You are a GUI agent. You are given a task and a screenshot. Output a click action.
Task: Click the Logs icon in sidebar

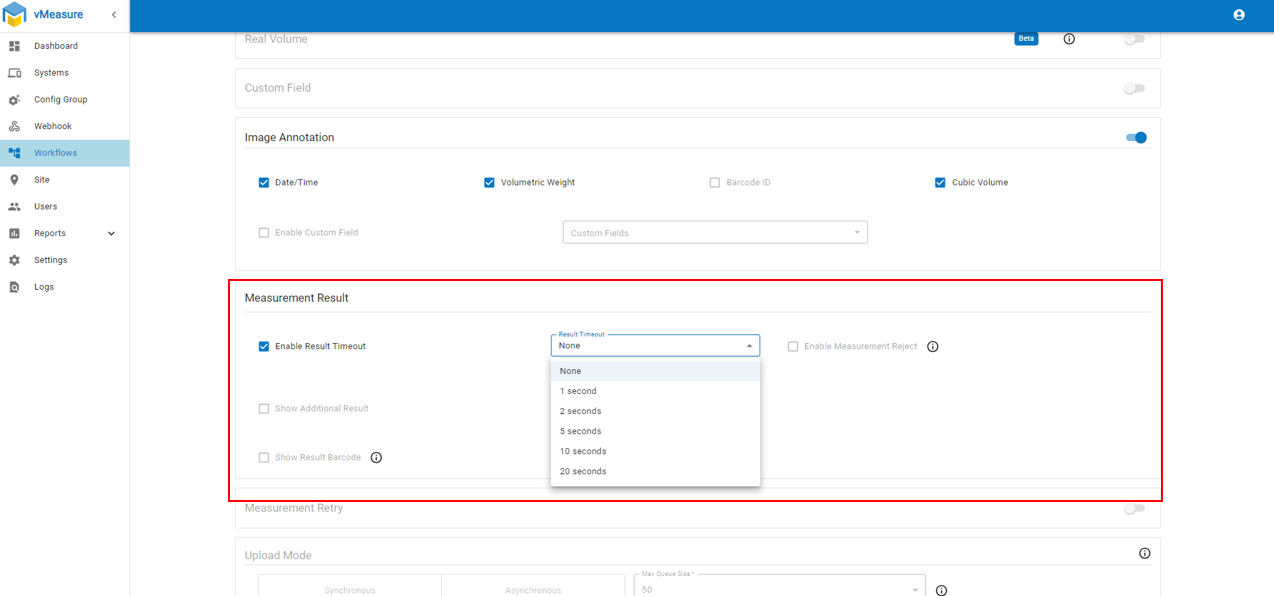(14, 287)
